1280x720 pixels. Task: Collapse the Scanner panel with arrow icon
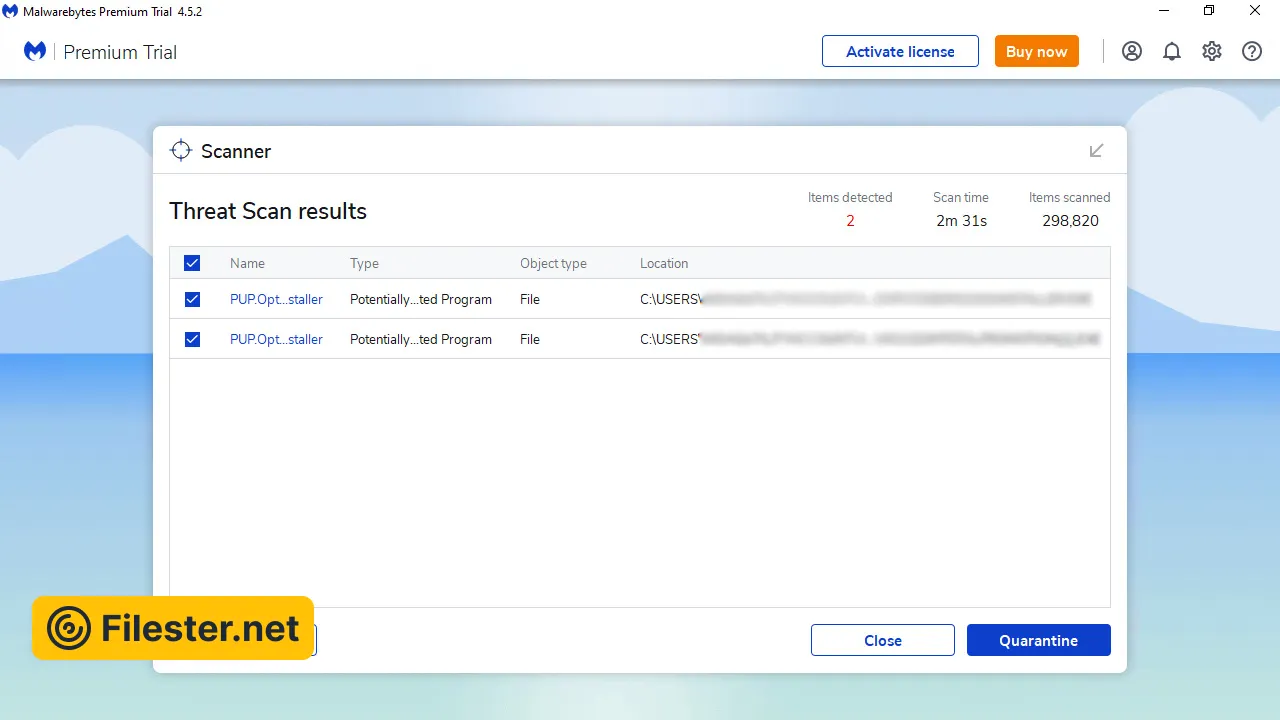(x=1096, y=151)
